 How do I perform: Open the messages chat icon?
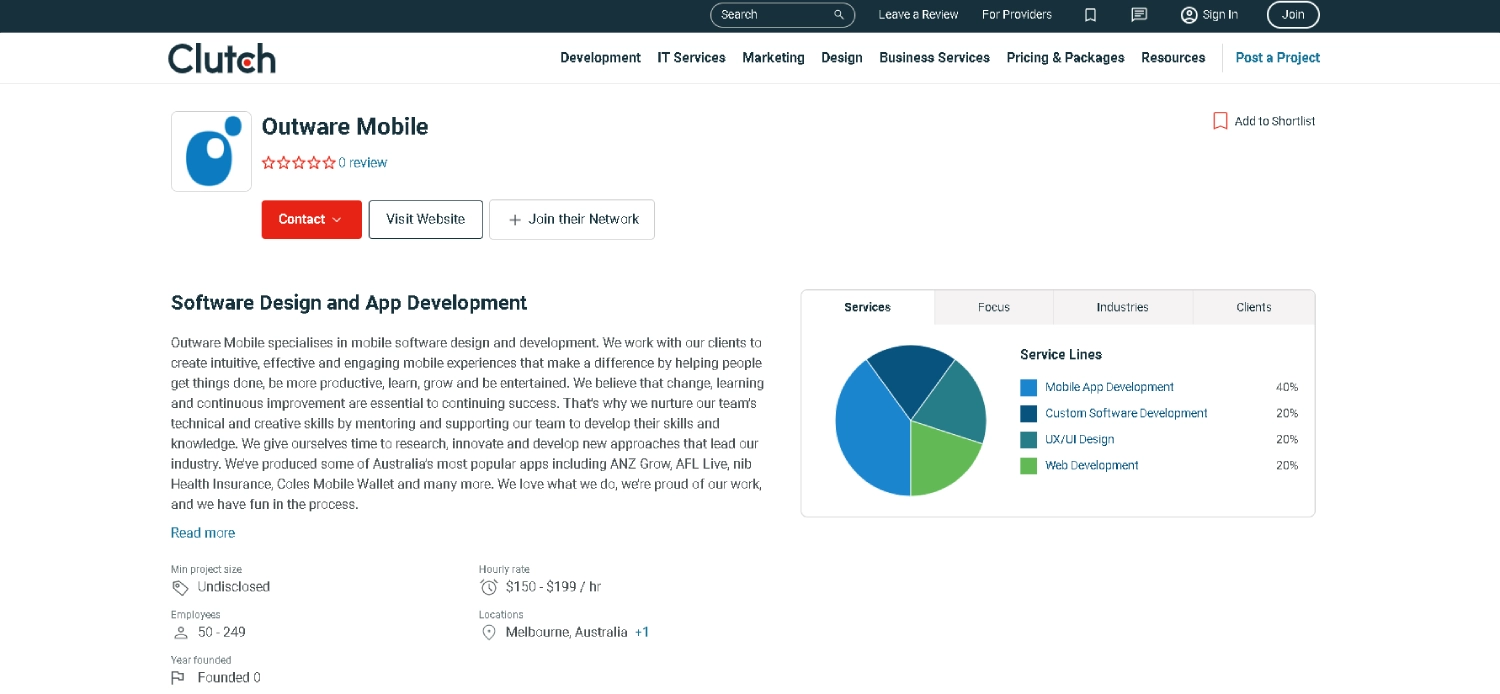tap(1139, 15)
